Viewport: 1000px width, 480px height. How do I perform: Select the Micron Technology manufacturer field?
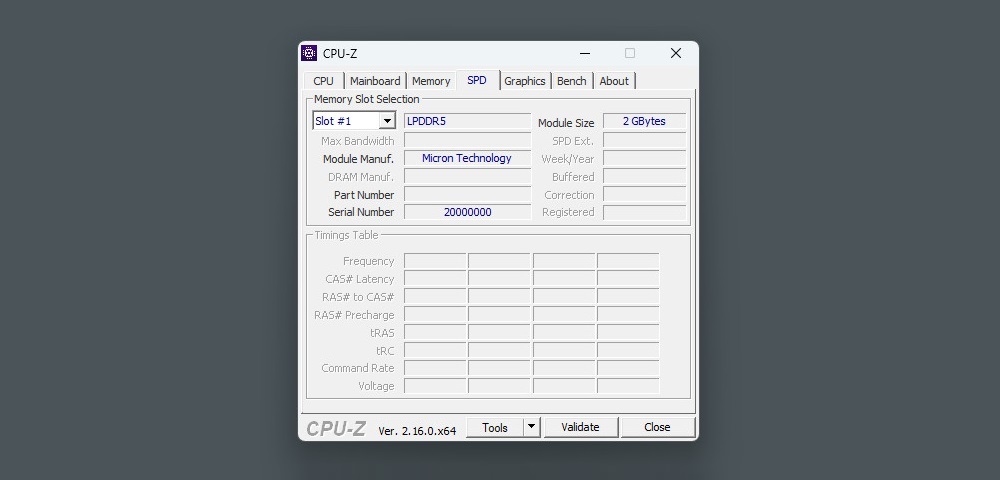point(467,158)
